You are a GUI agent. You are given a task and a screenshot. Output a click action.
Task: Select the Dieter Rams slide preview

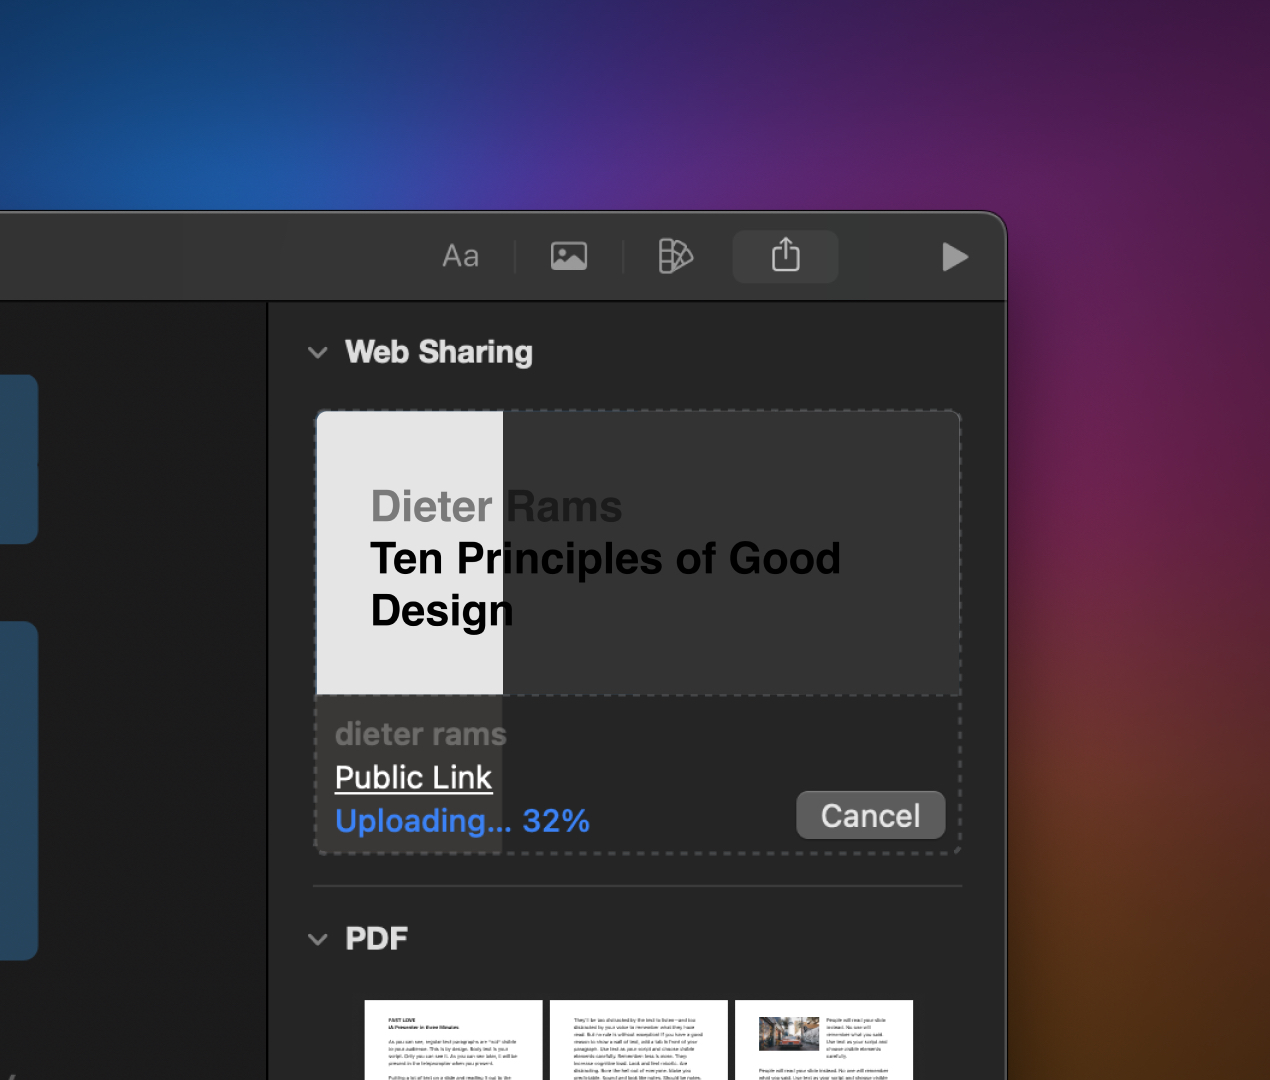click(638, 553)
